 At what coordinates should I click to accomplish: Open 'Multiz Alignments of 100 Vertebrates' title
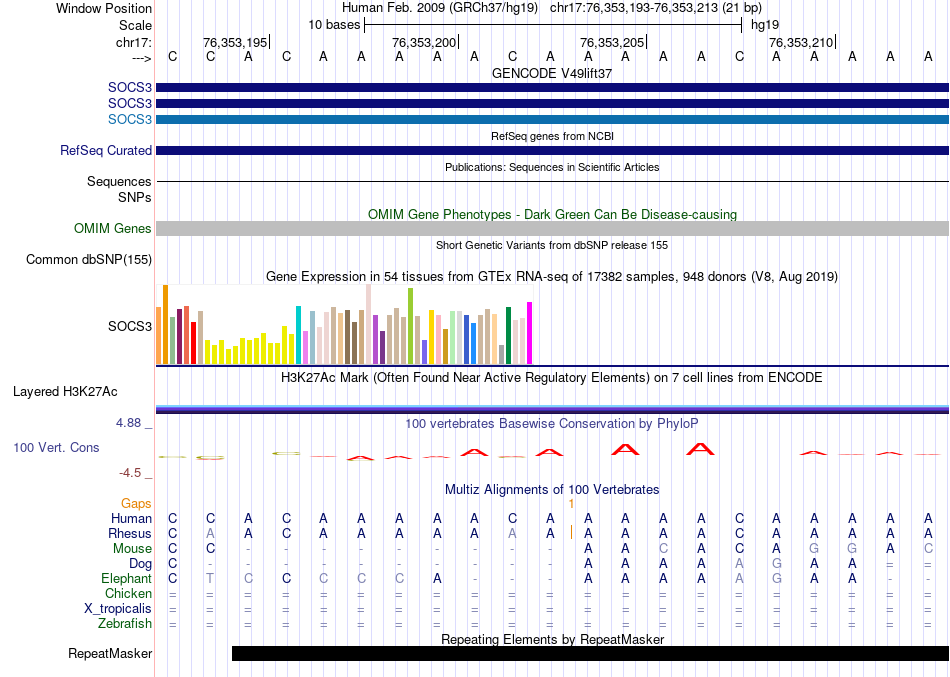[552, 490]
